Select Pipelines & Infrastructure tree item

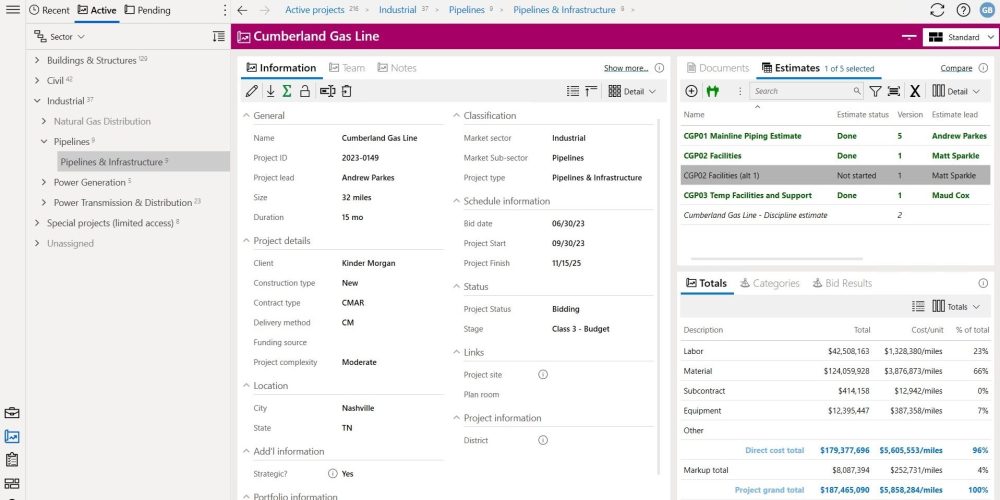(143, 162)
